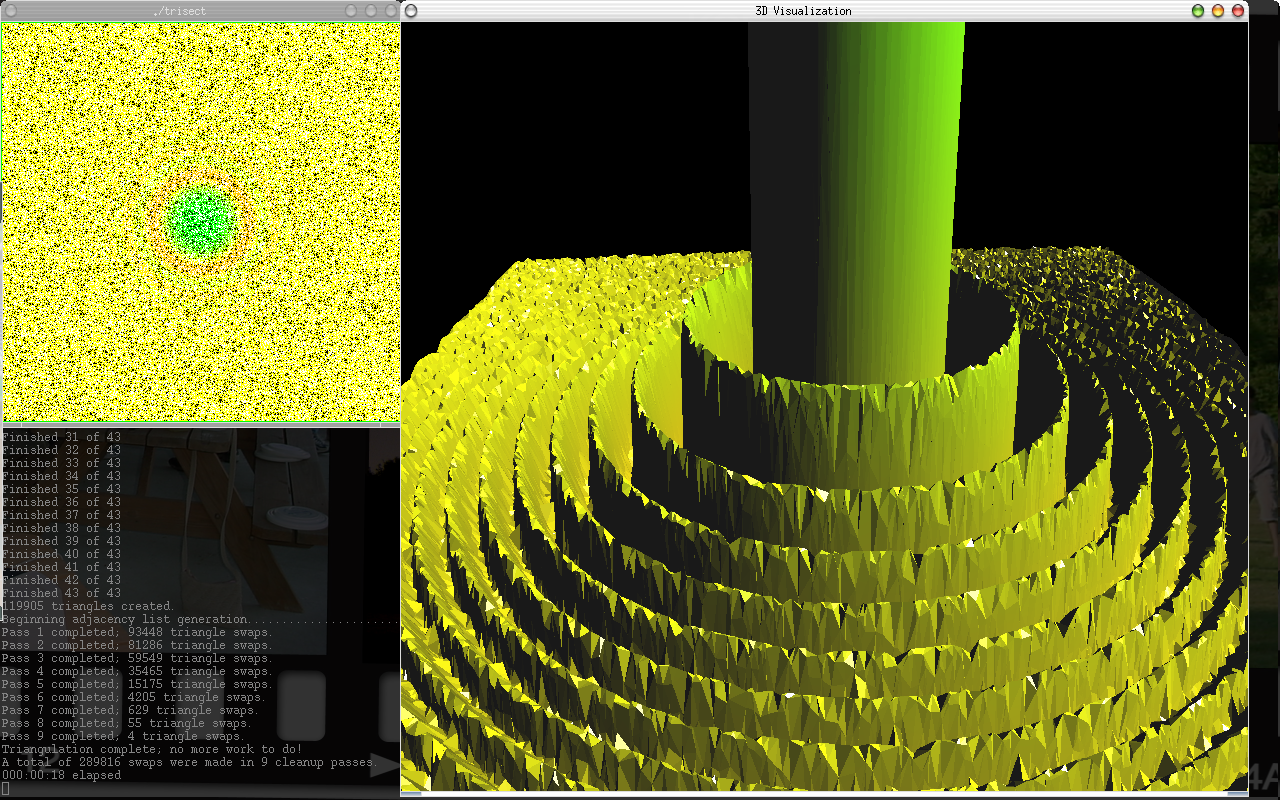This screenshot has height=800, width=1280.
Task: Open window menu button of ./trisect window
Action: point(11,10)
